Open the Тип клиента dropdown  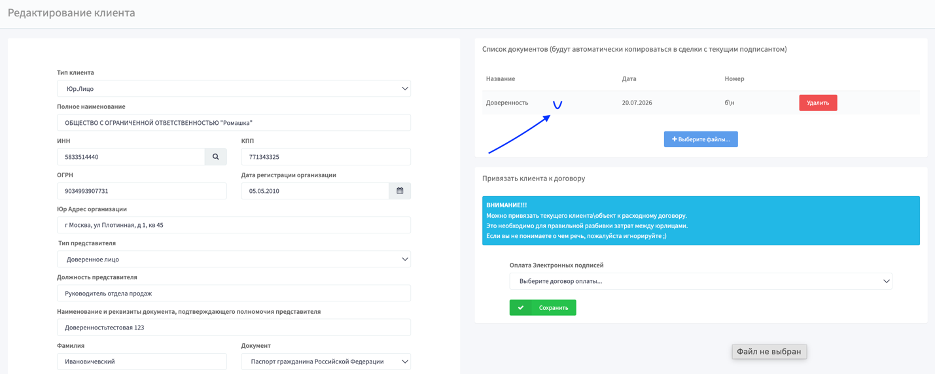point(234,88)
